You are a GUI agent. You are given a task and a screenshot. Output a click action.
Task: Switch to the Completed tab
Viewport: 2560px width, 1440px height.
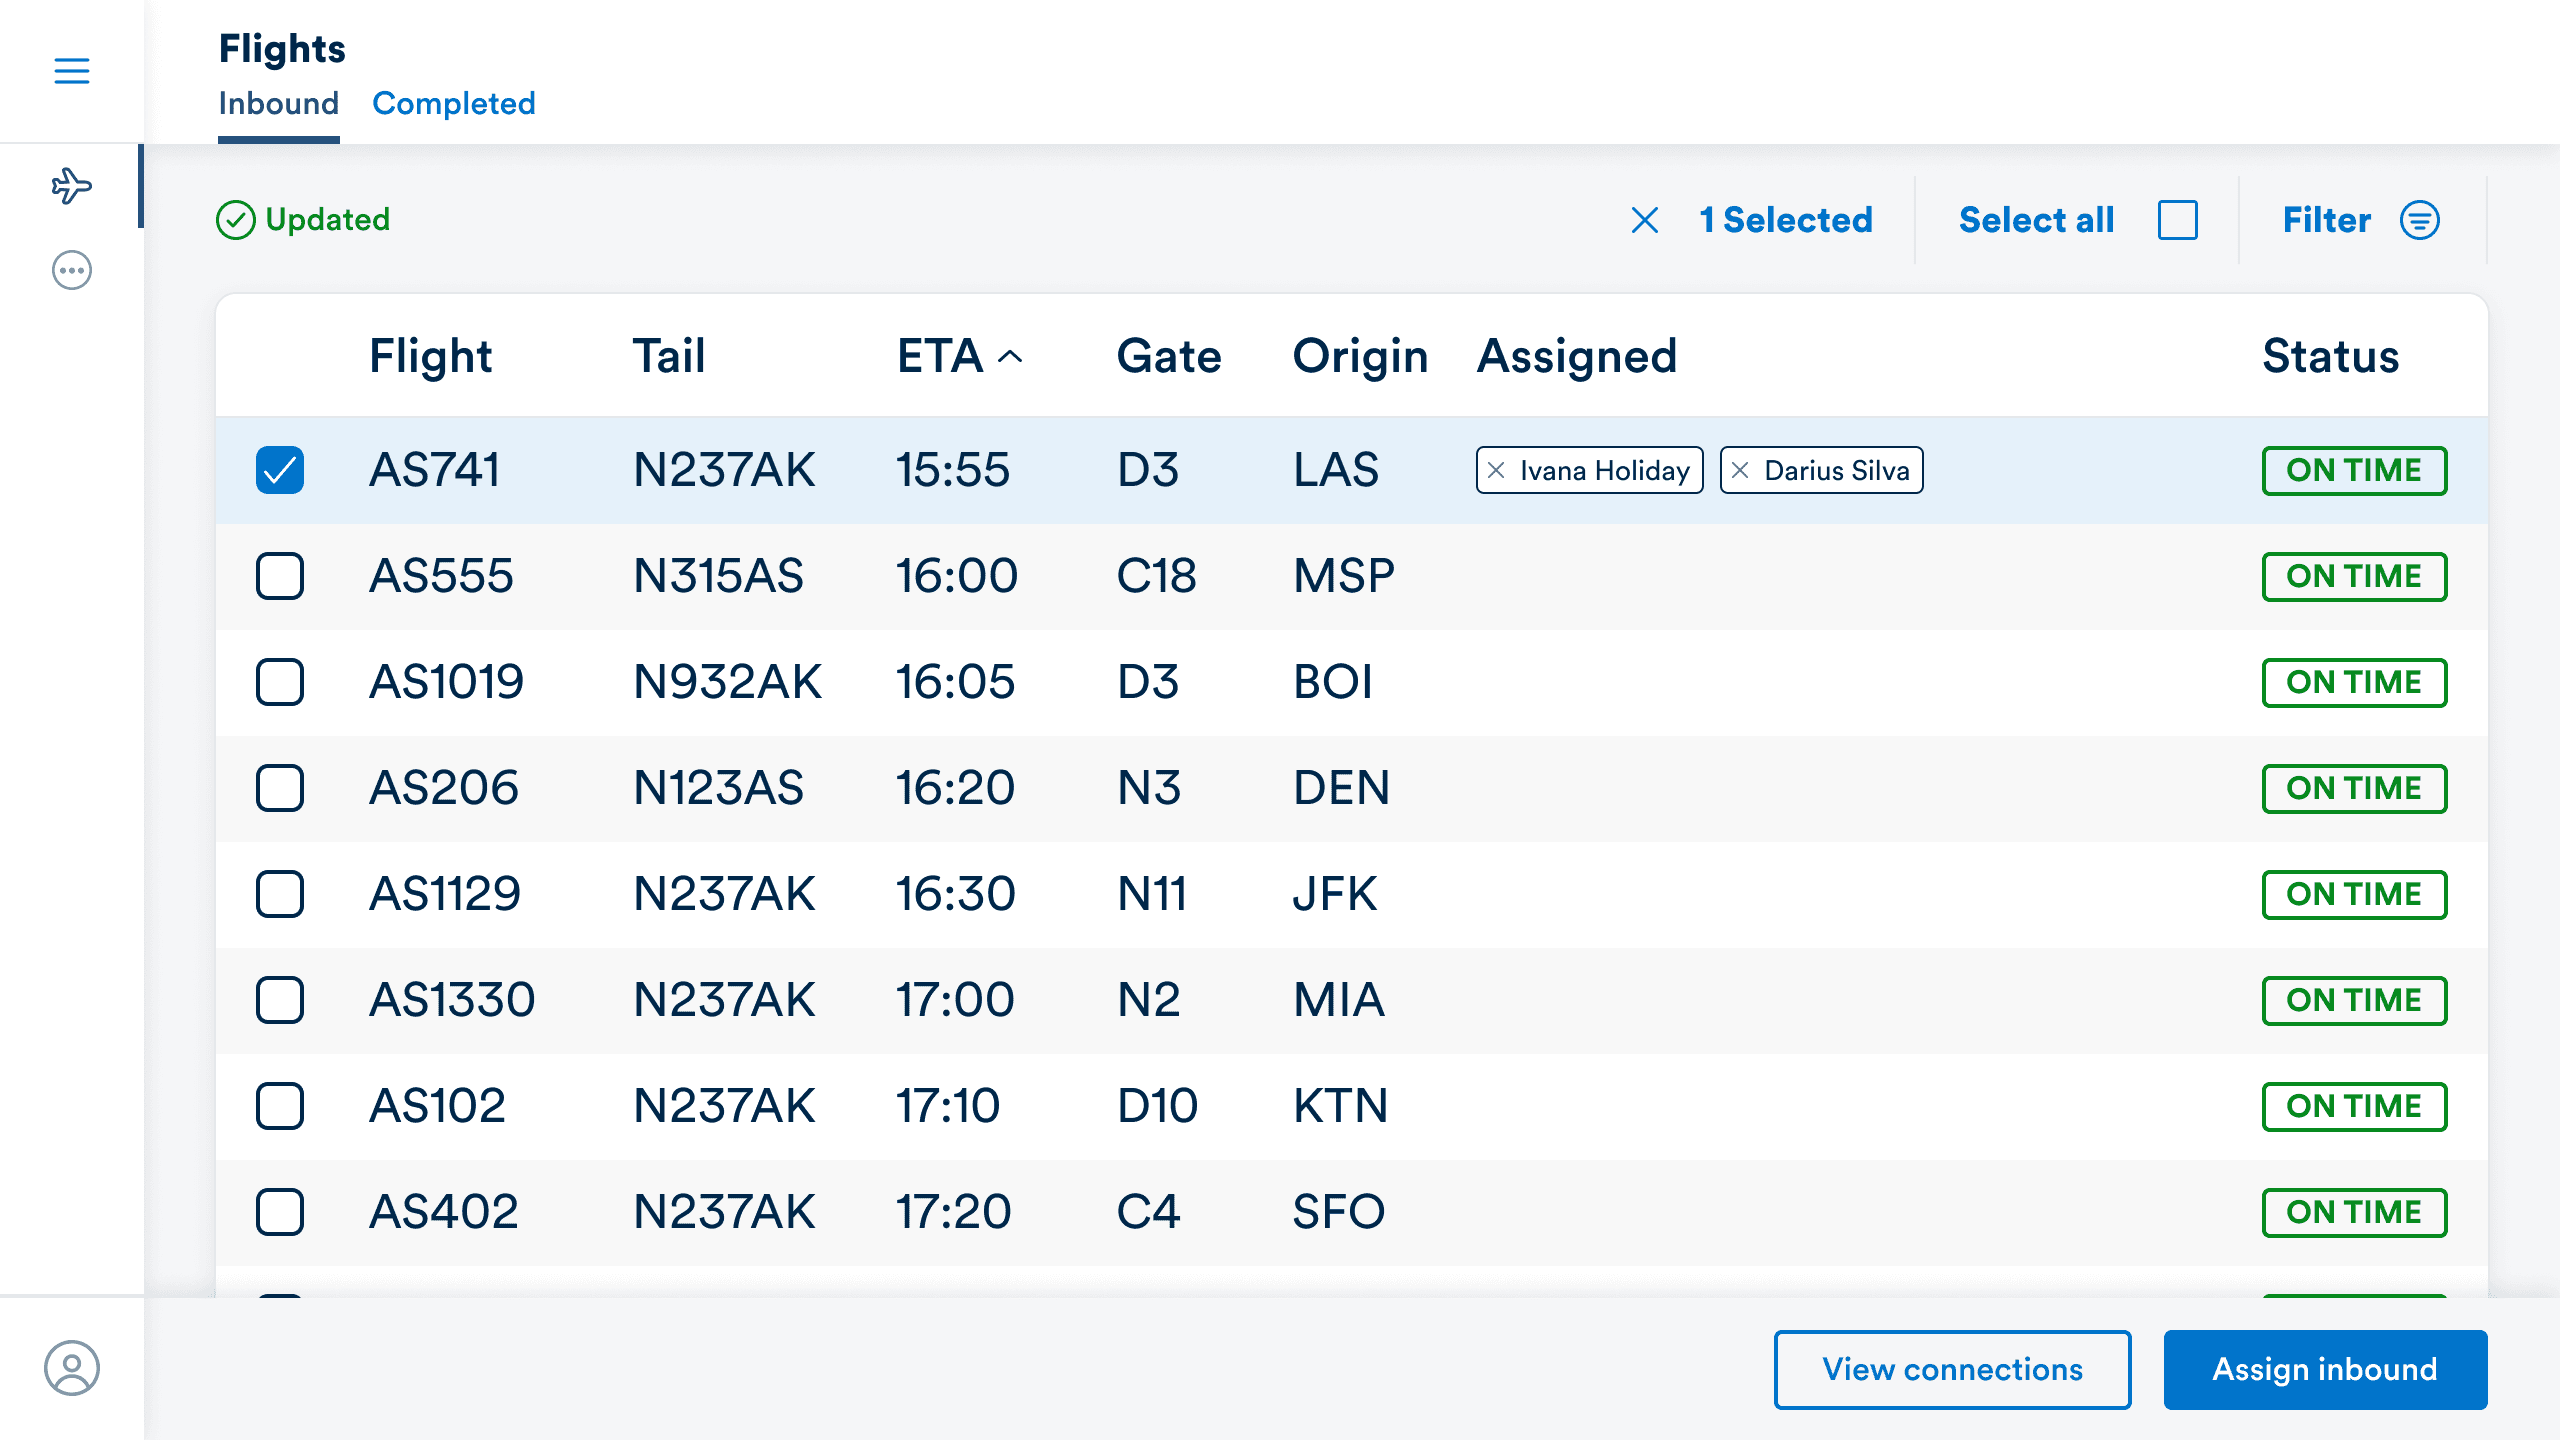click(454, 103)
